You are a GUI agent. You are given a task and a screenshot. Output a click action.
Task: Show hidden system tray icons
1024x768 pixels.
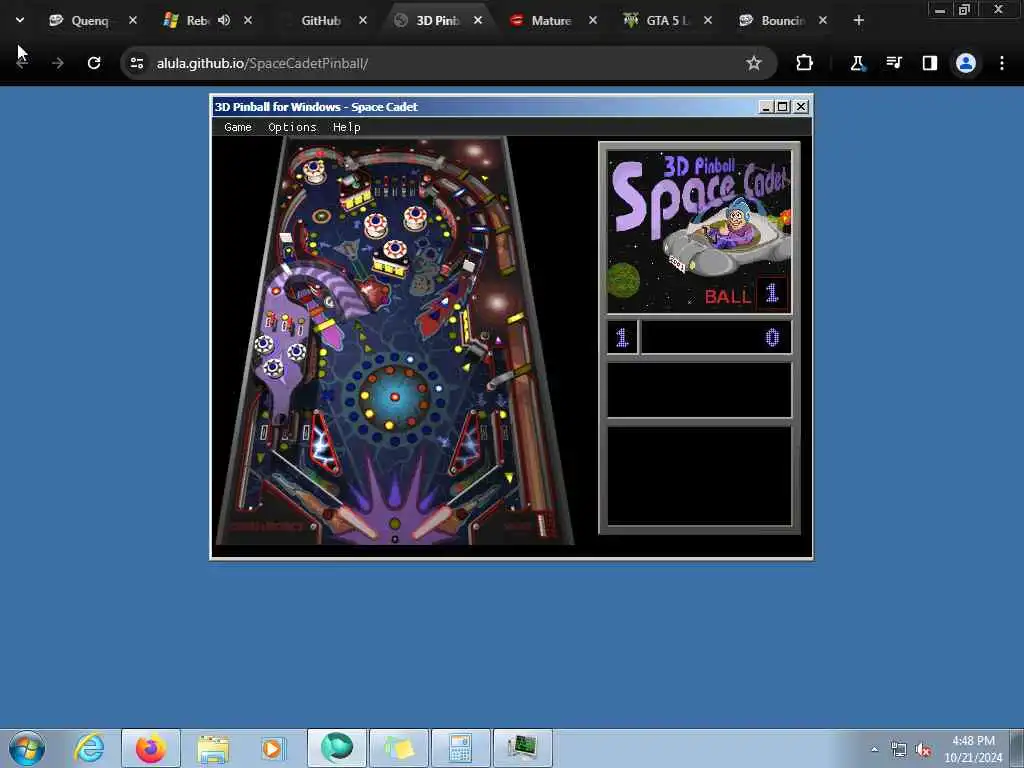pos(874,750)
